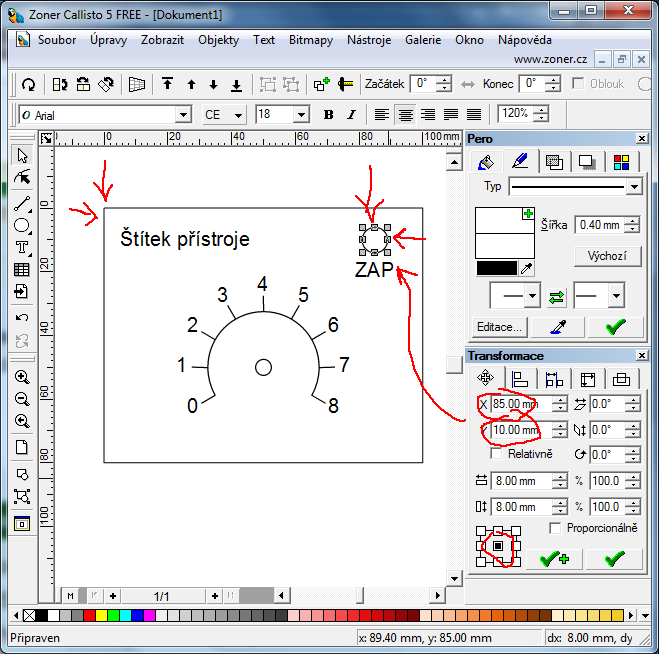Select the table tool
The height and width of the screenshot is (654, 659).
(22, 269)
